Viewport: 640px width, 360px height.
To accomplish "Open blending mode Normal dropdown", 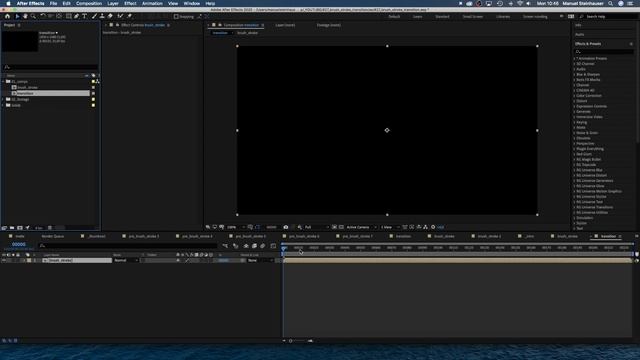I will click(126, 260).
